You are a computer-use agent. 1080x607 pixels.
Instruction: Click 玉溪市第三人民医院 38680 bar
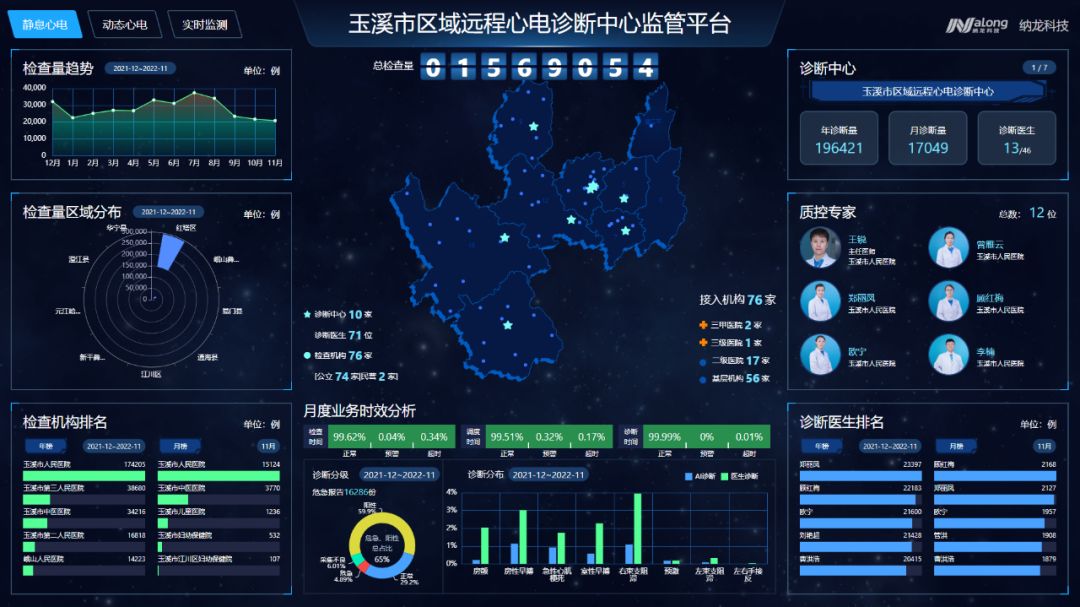pyautogui.click(x=37, y=500)
